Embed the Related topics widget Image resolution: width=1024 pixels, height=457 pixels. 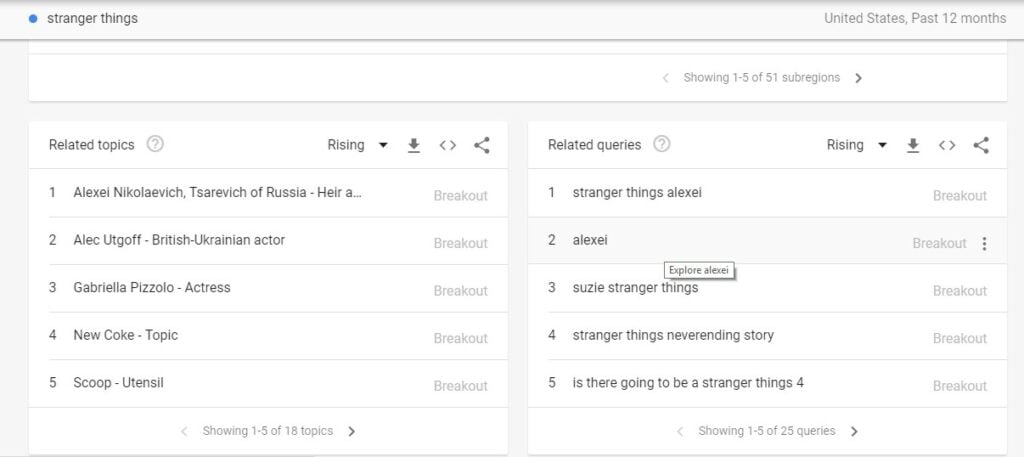447,145
